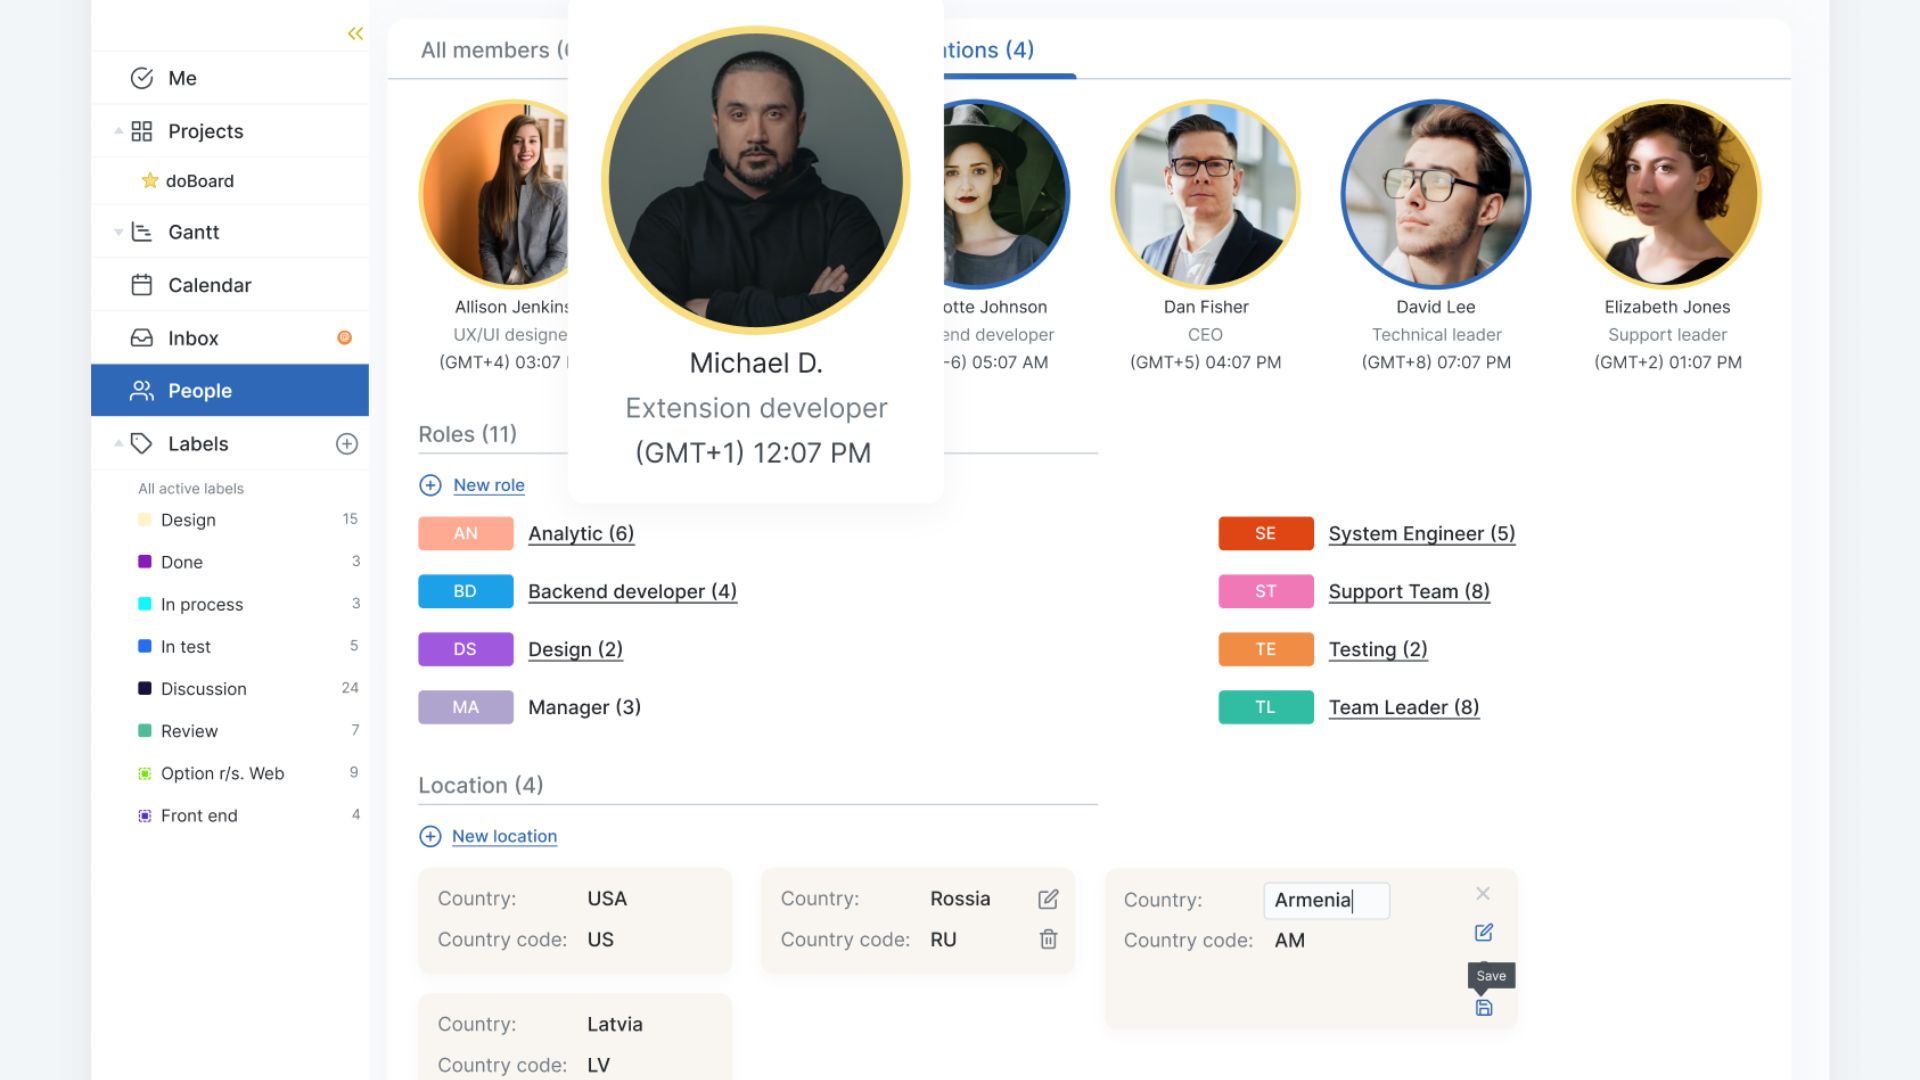Click the plus circle beside New location
The height and width of the screenshot is (1080, 1920).
[x=429, y=836]
